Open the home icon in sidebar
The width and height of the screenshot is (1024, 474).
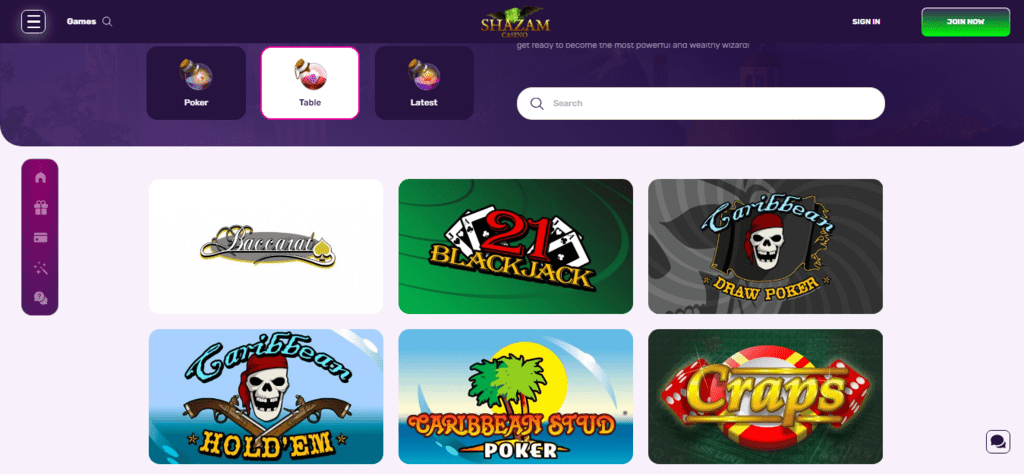point(40,178)
